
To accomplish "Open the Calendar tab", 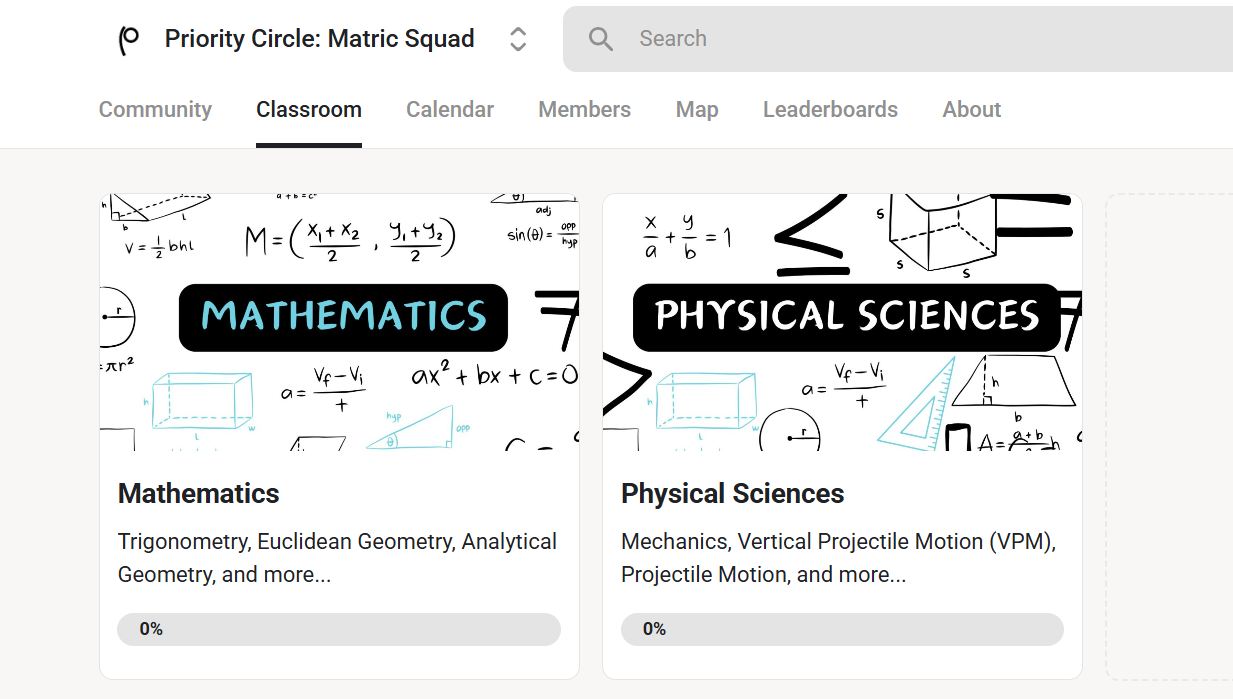I will click(x=450, y=110).
